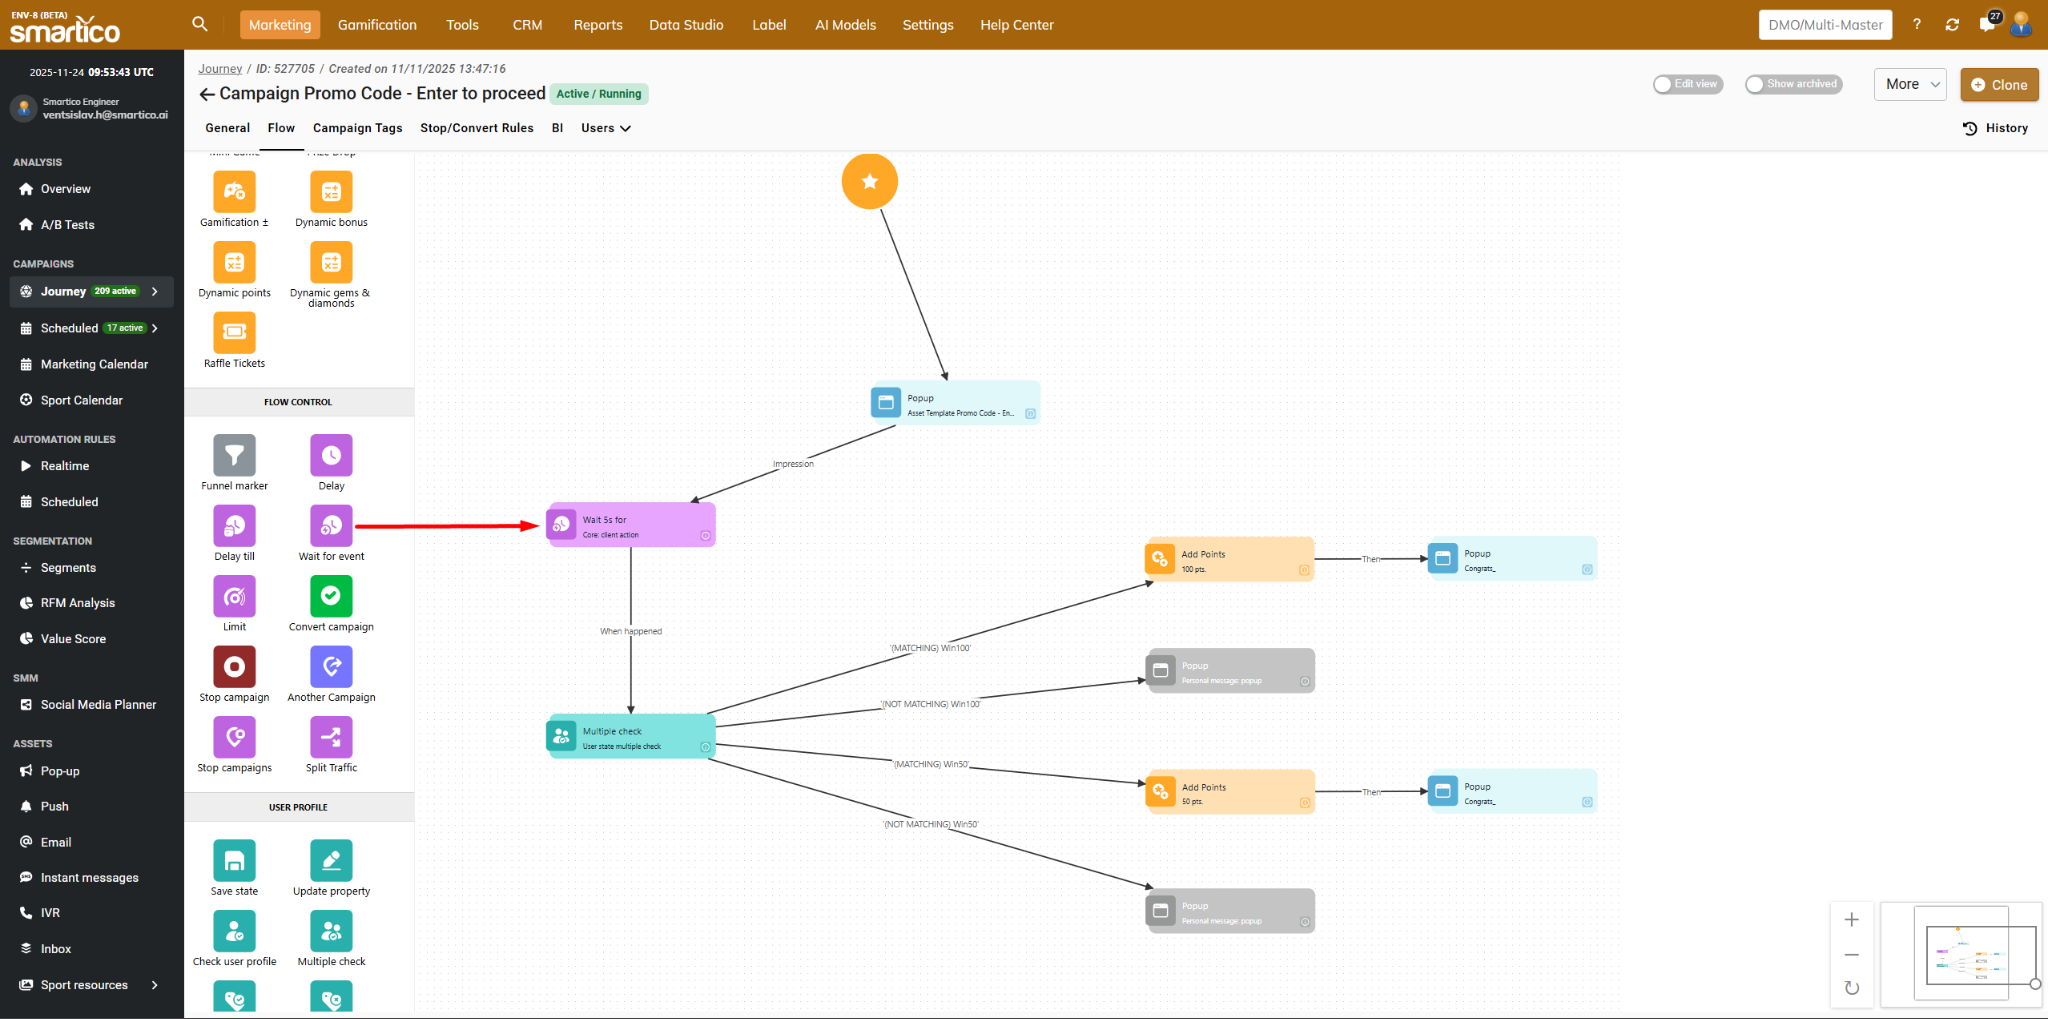Open the Journey breadcrumb link
The height and width of the screenshot is (1019, 2048).
[x=220, y=69]
